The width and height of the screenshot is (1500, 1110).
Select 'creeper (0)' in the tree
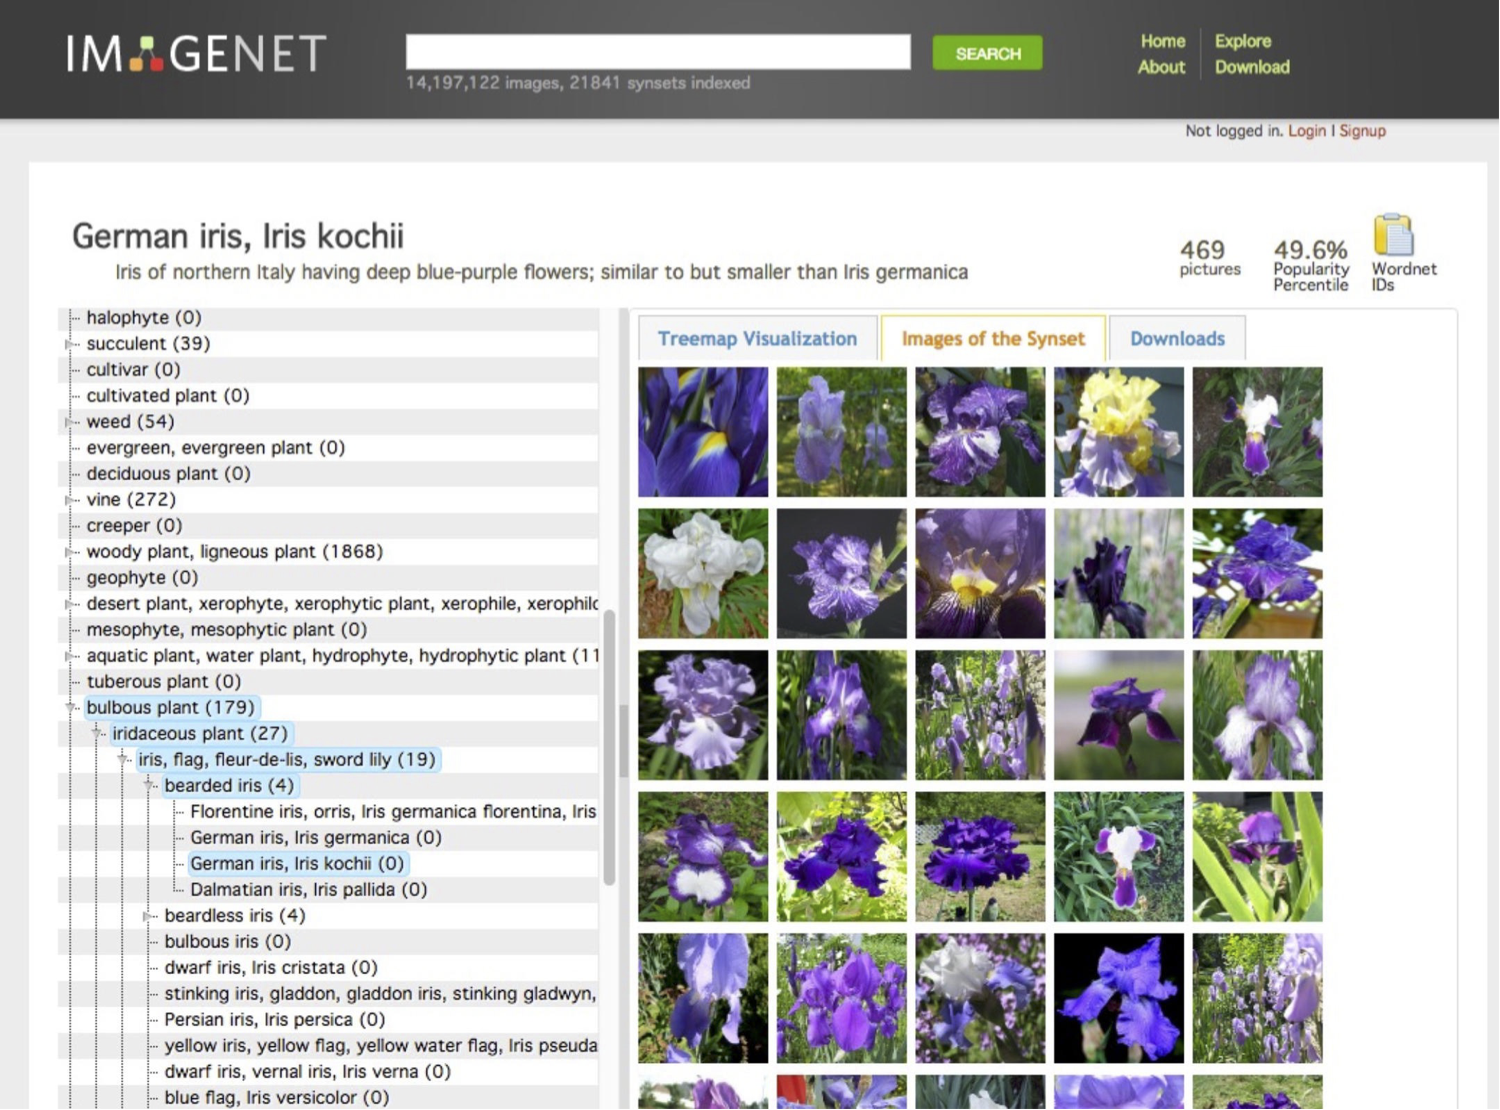134,526
